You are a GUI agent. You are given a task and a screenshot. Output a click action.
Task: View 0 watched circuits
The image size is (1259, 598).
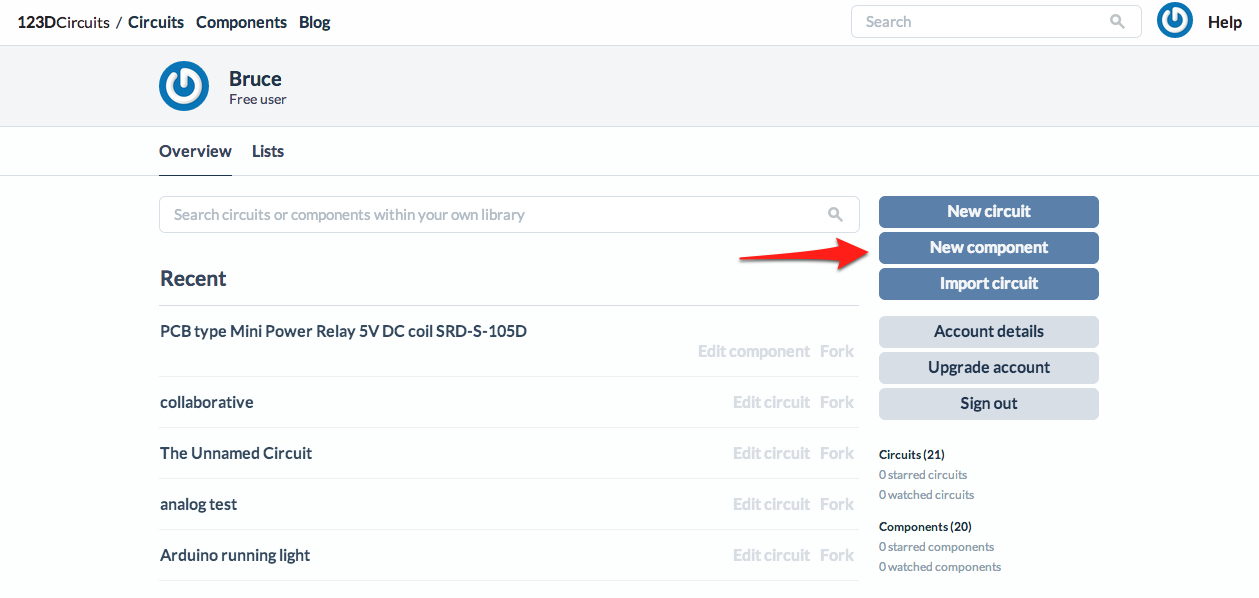coord(926,495)
